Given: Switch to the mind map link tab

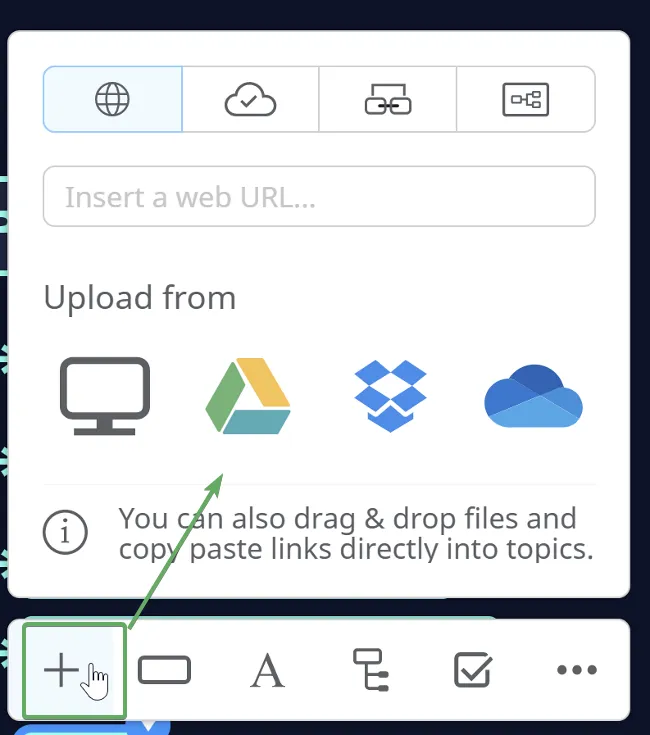Looking at the screenshot, I should click(x=526, y=99).
